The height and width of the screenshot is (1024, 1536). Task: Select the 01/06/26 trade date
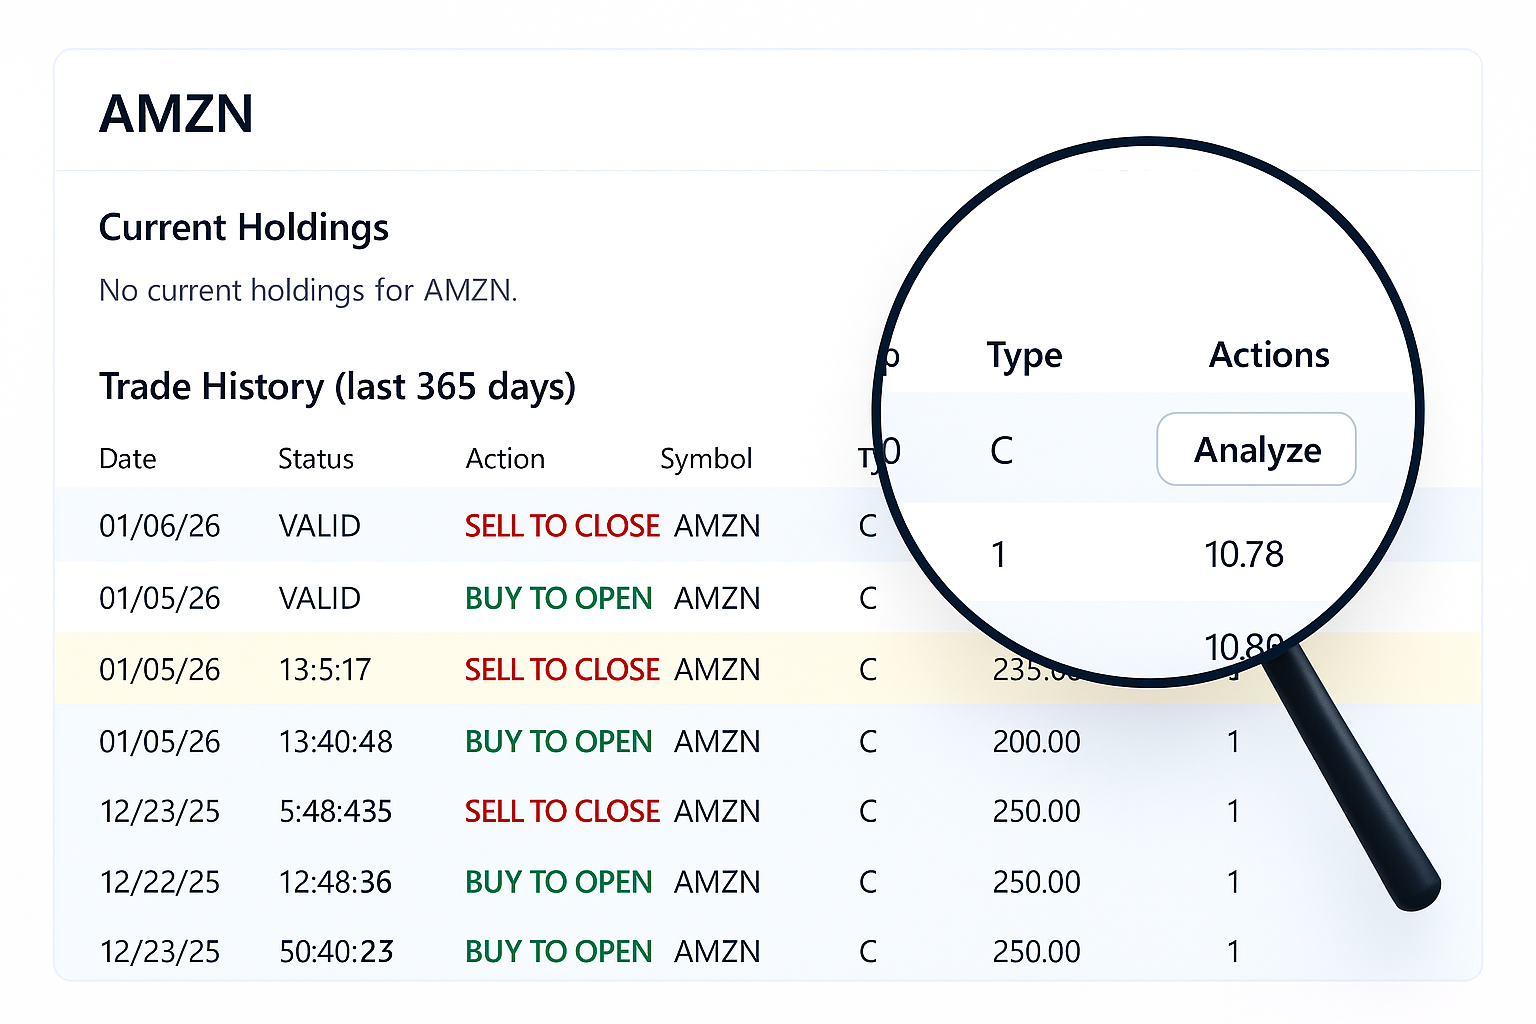(160, 526)
